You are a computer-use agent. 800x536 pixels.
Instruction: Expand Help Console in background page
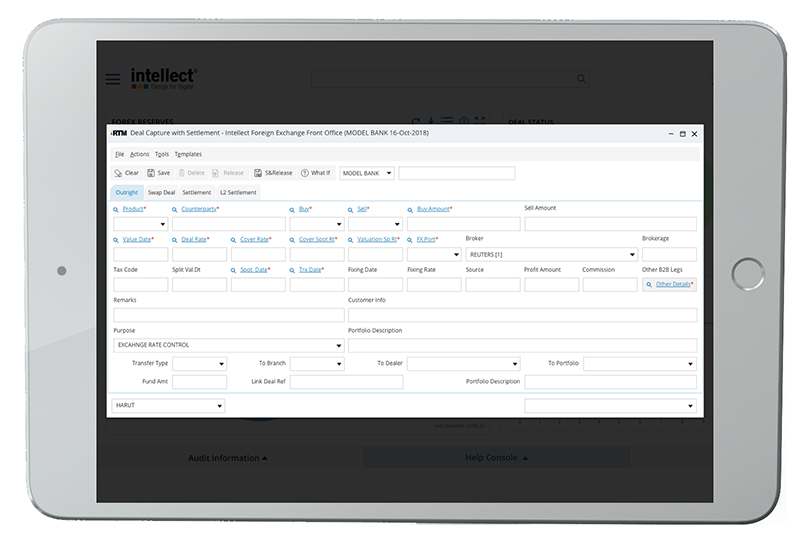[x=496, y=457]
